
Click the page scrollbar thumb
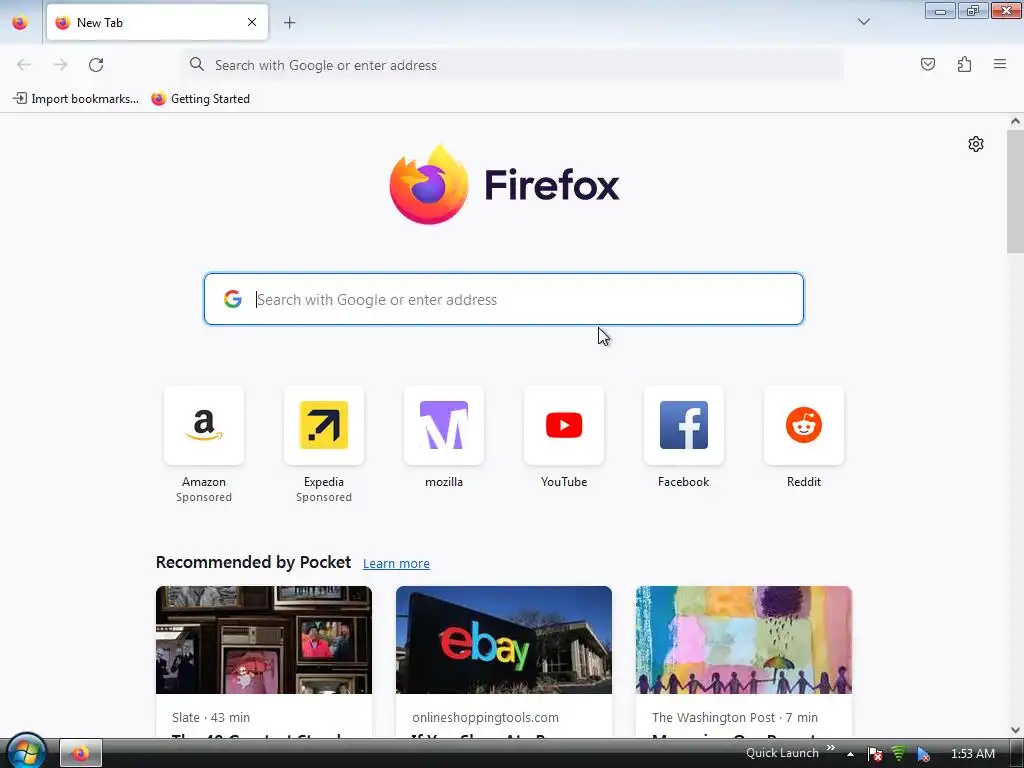click(x=1015, y=191)
